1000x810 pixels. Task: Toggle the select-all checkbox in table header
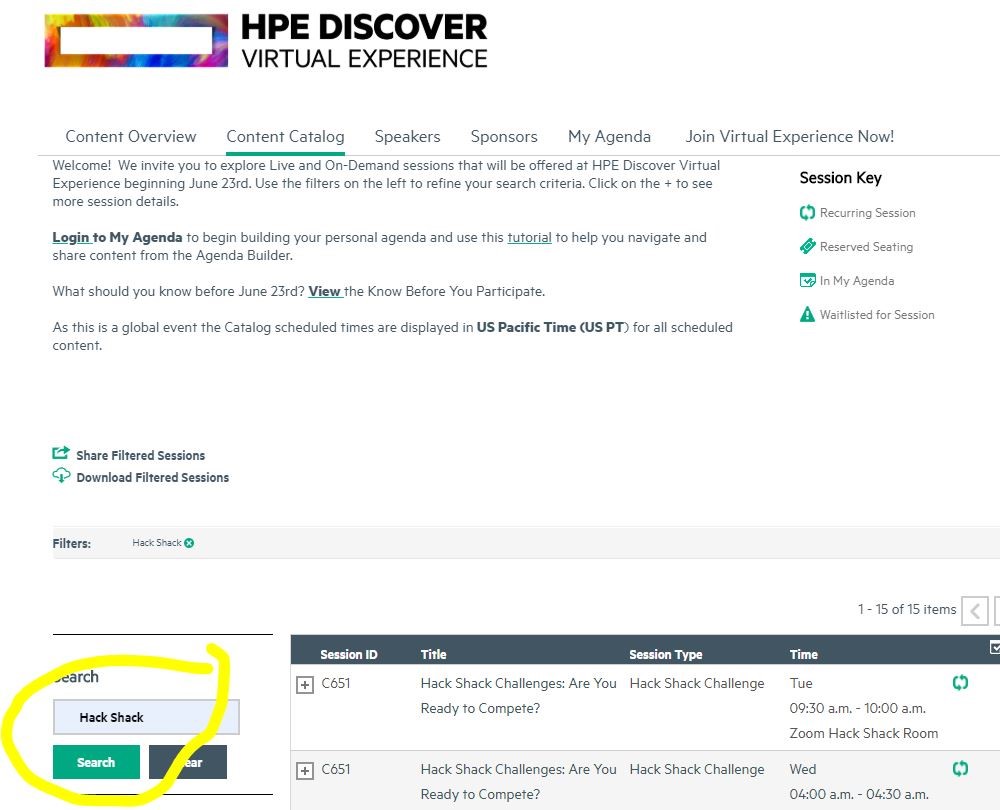(x=994, y=648)
